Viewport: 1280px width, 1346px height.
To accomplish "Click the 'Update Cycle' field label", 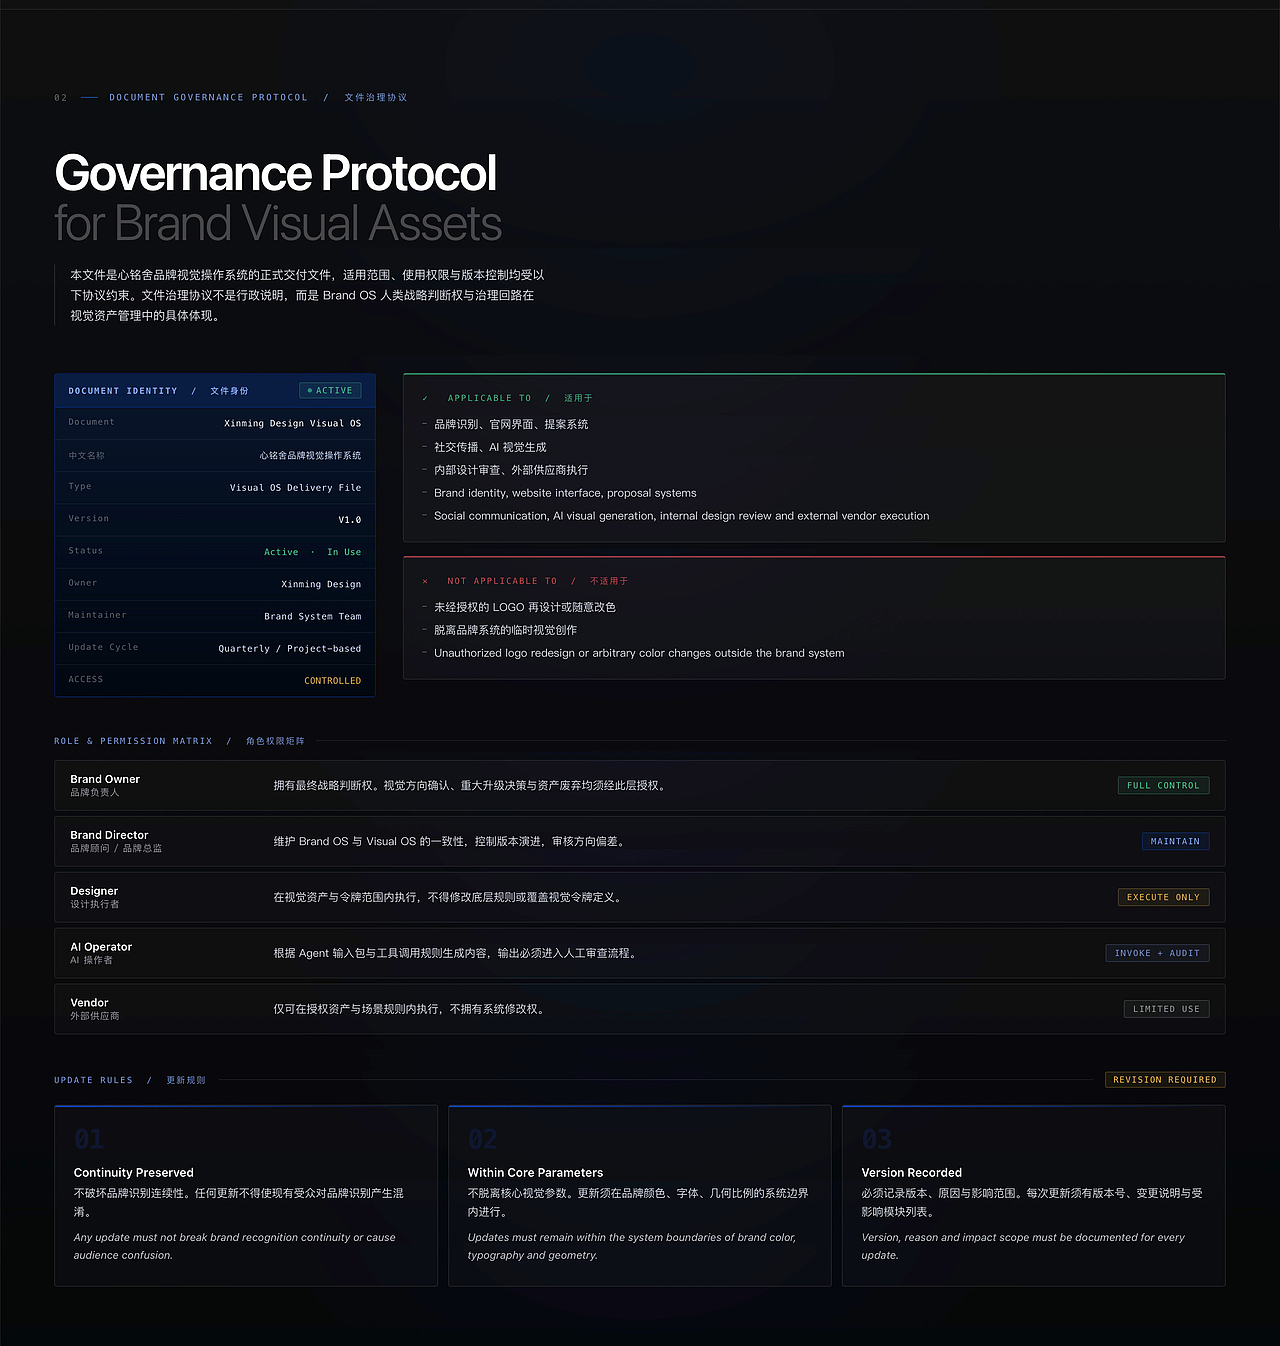I will [103, 647].
